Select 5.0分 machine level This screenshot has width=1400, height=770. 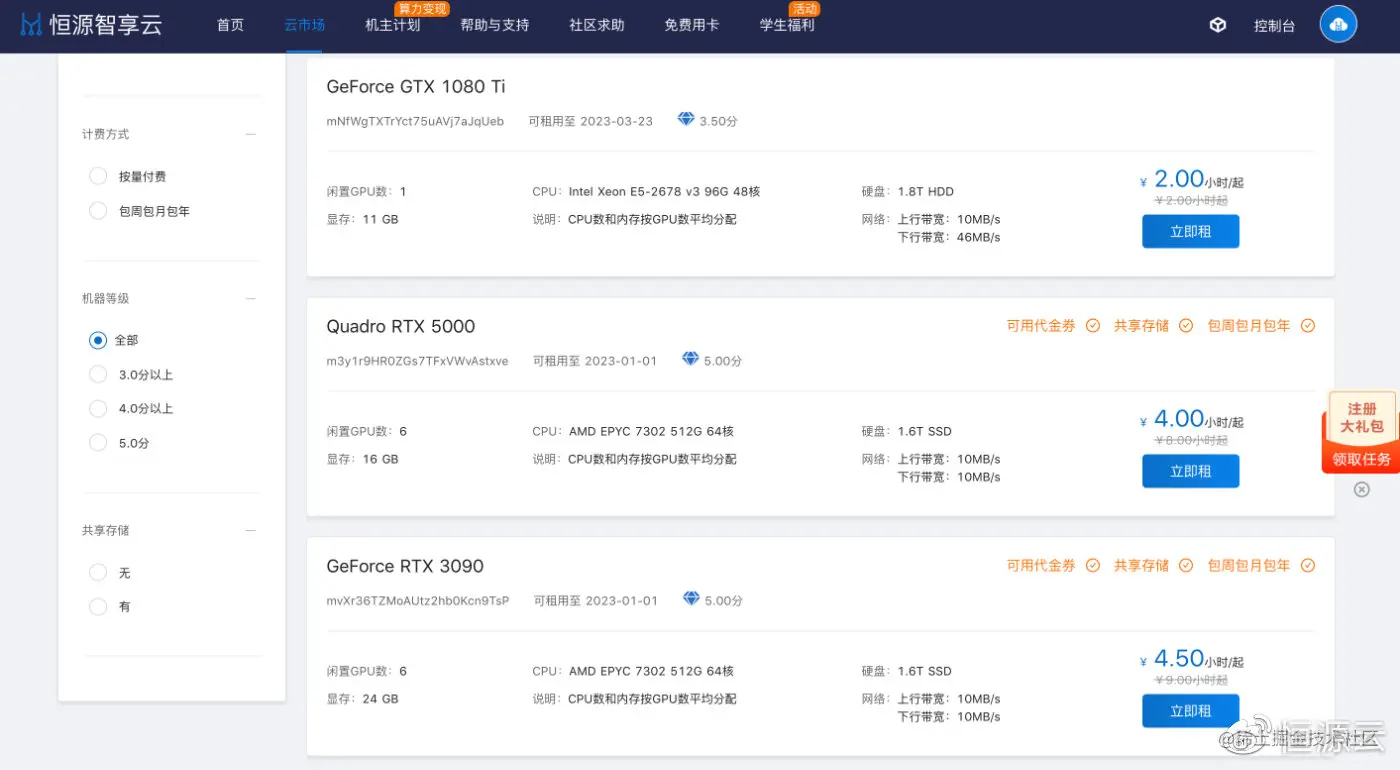98,443
